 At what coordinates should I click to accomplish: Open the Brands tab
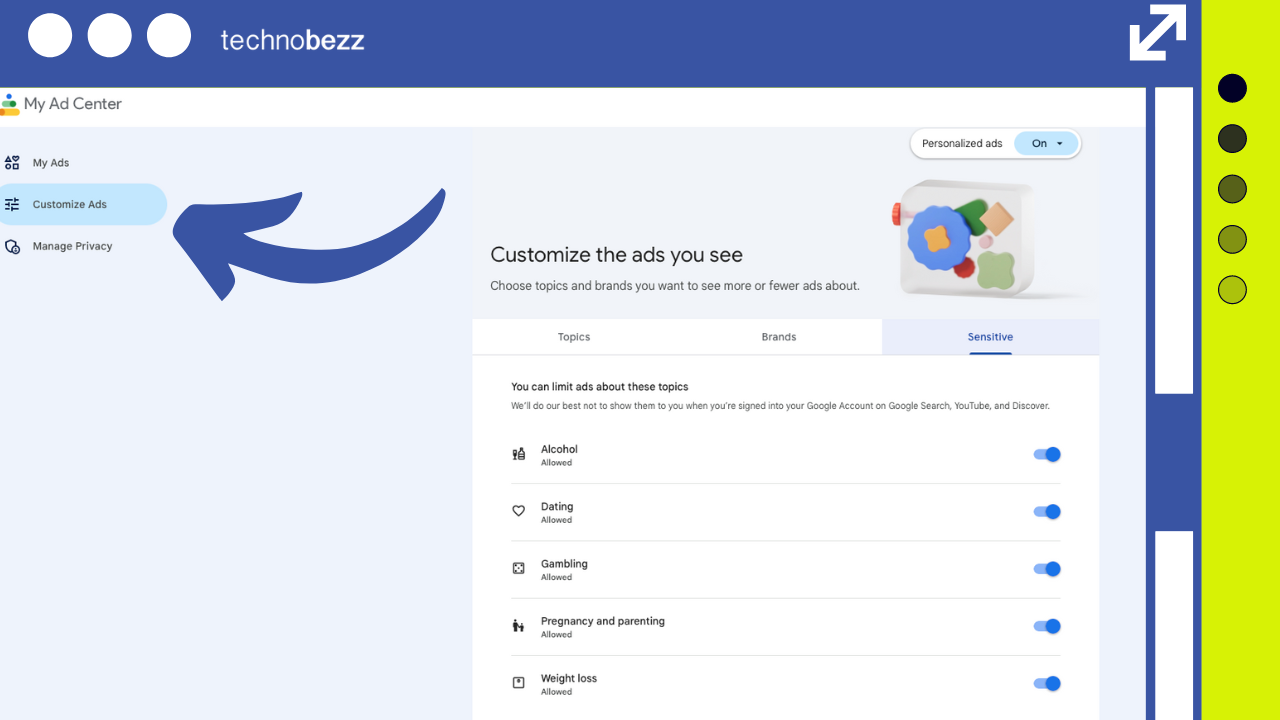tap(779, 337)
